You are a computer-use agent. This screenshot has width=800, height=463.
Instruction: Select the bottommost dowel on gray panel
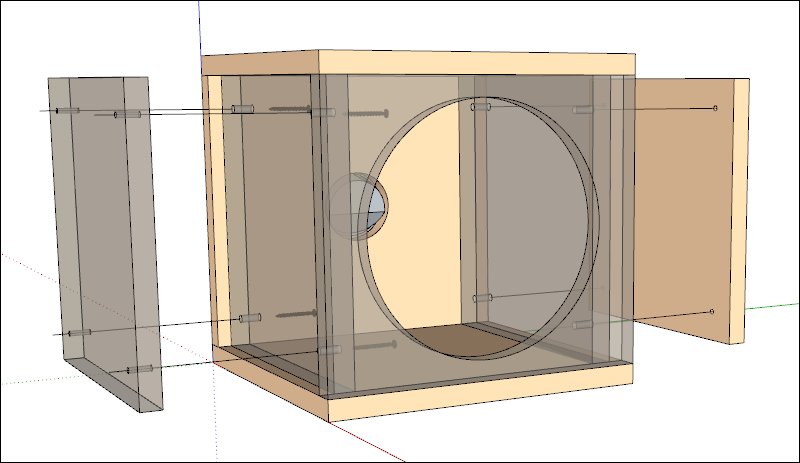pos(140,371)
